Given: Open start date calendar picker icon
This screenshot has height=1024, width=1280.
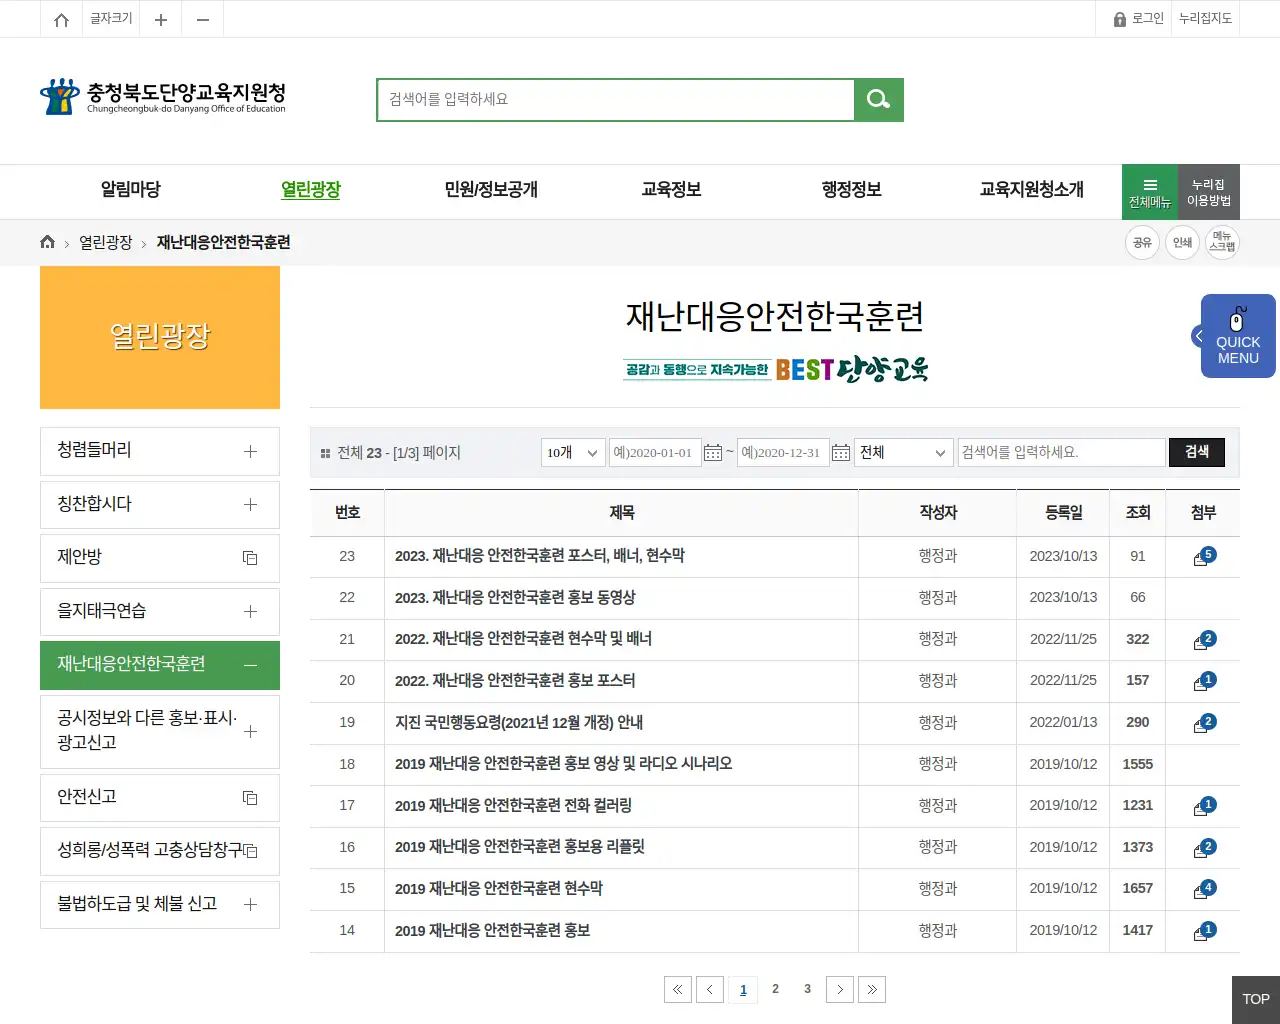Looking at the screenshot, I should (713, 453).
